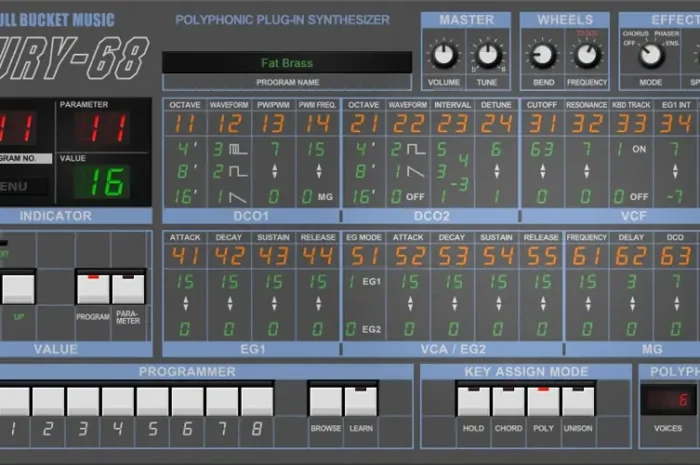Click the DCO1 PW/PWM value arrows
This screenshot has width=700, height=465.
pos(274,171)
